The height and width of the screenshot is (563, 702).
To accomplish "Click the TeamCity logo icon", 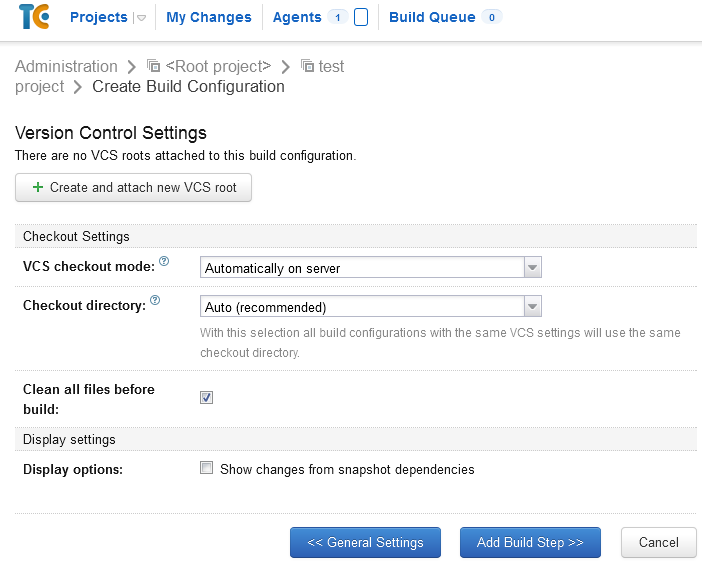I will 34,17.
